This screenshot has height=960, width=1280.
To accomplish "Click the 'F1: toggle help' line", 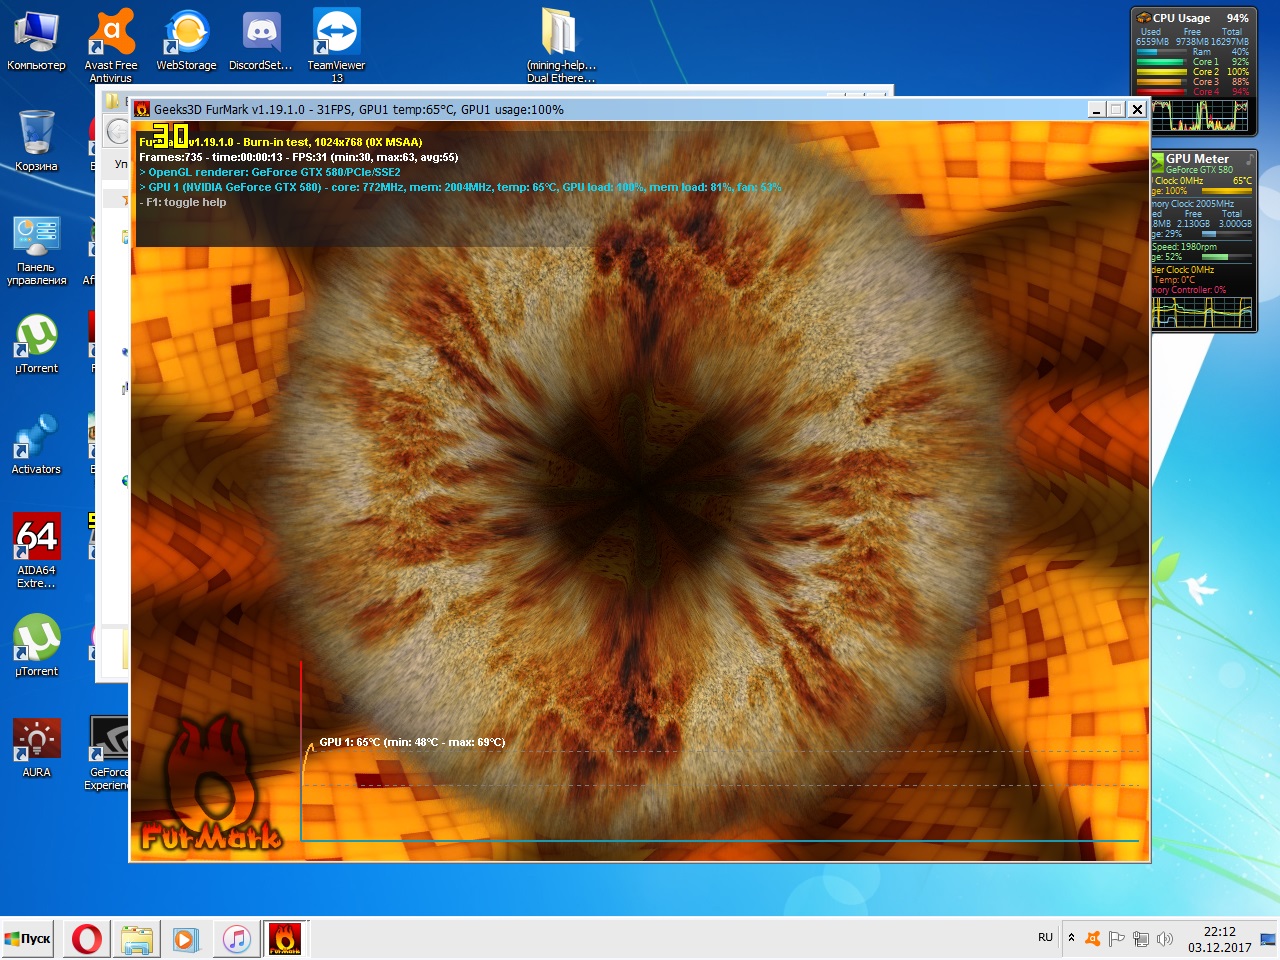I will tap(182, 202).
